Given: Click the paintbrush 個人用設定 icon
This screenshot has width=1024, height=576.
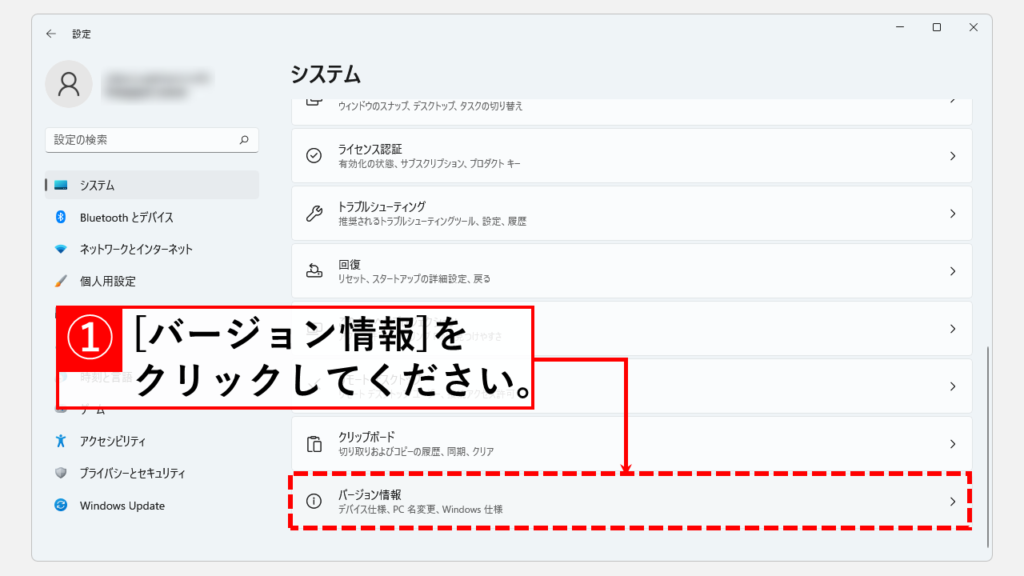Looking at the screenshot, I should click(61, 281).
